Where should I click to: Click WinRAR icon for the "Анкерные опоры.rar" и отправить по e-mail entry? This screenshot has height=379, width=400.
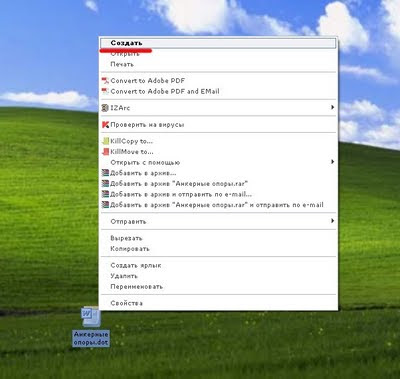[x=105, y=205]
